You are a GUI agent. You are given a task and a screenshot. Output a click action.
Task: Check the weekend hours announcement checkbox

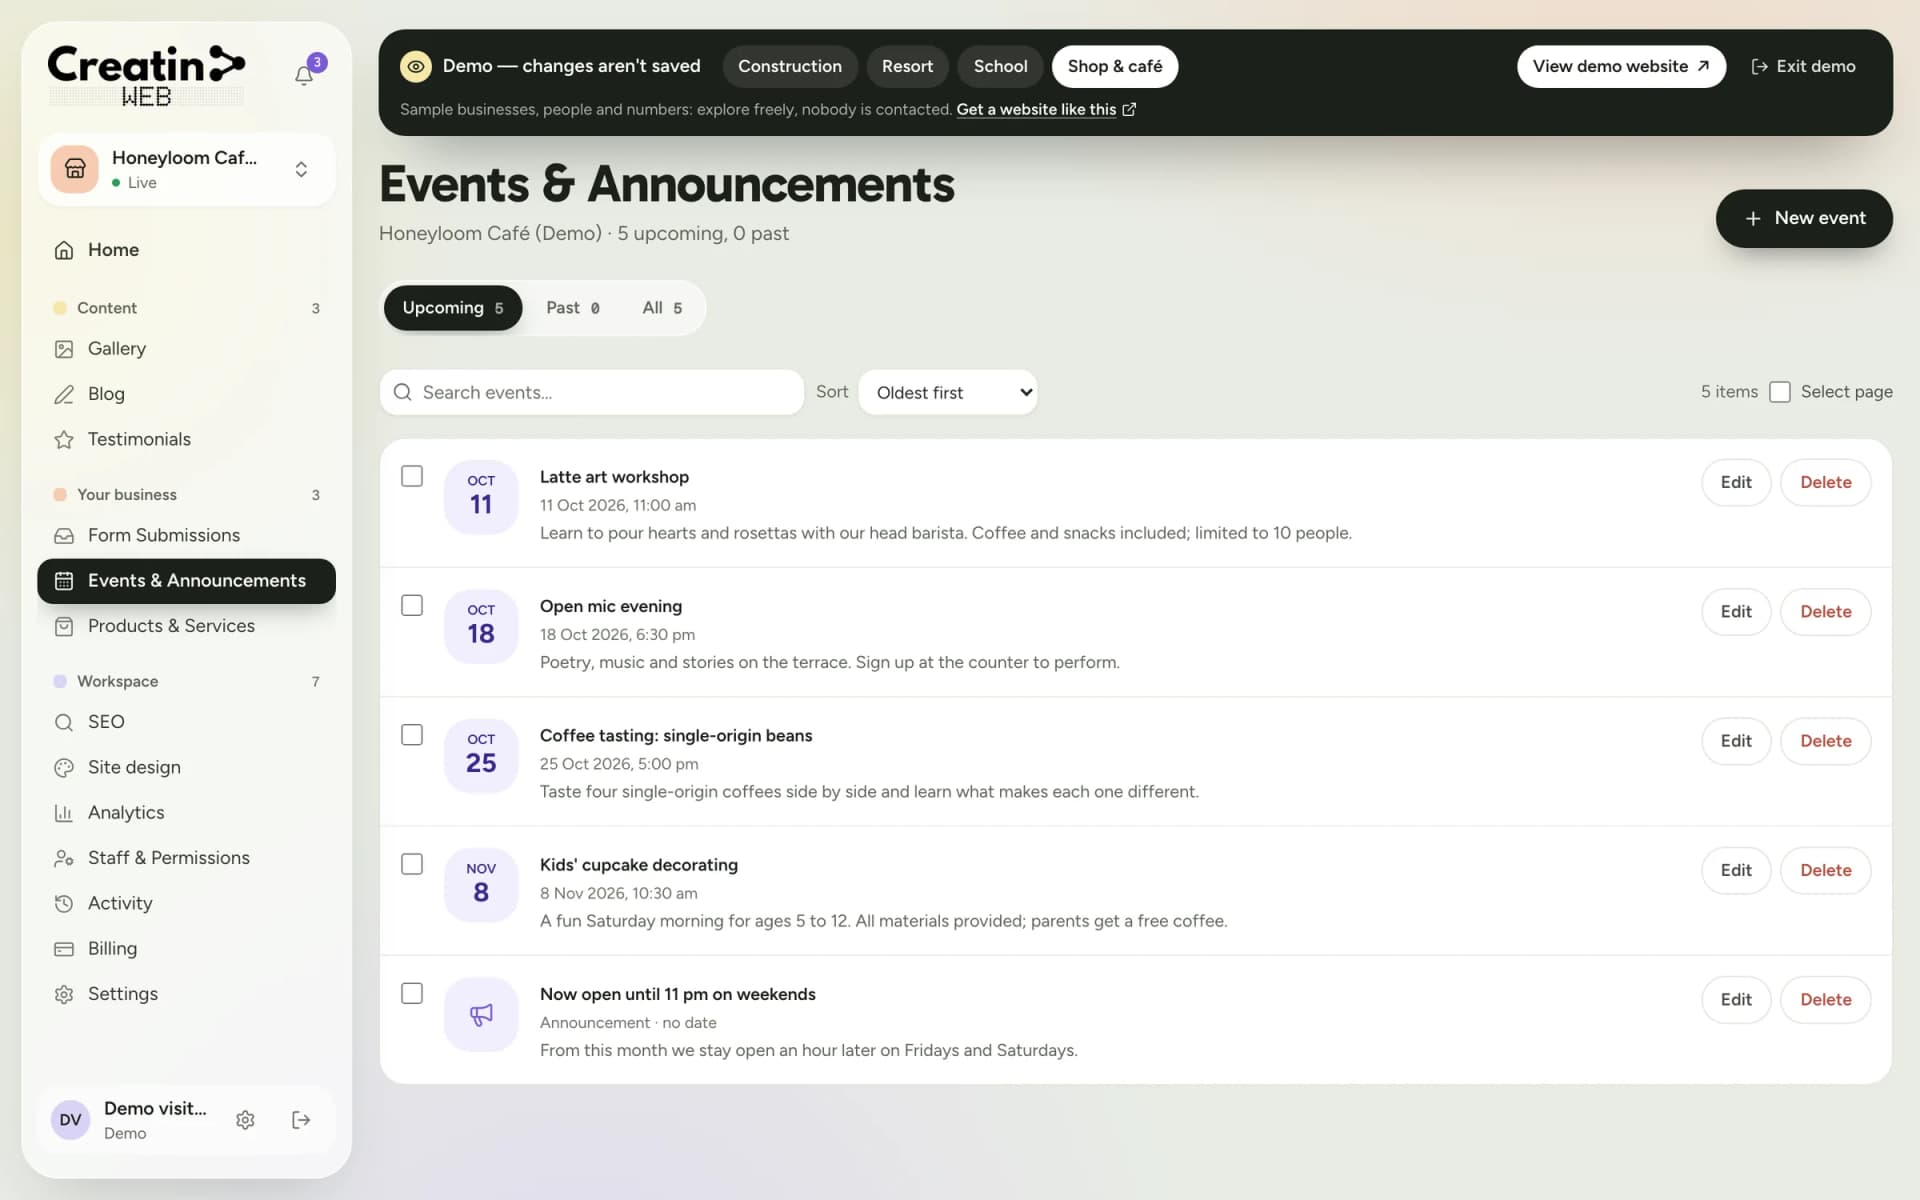pos(412,993)
